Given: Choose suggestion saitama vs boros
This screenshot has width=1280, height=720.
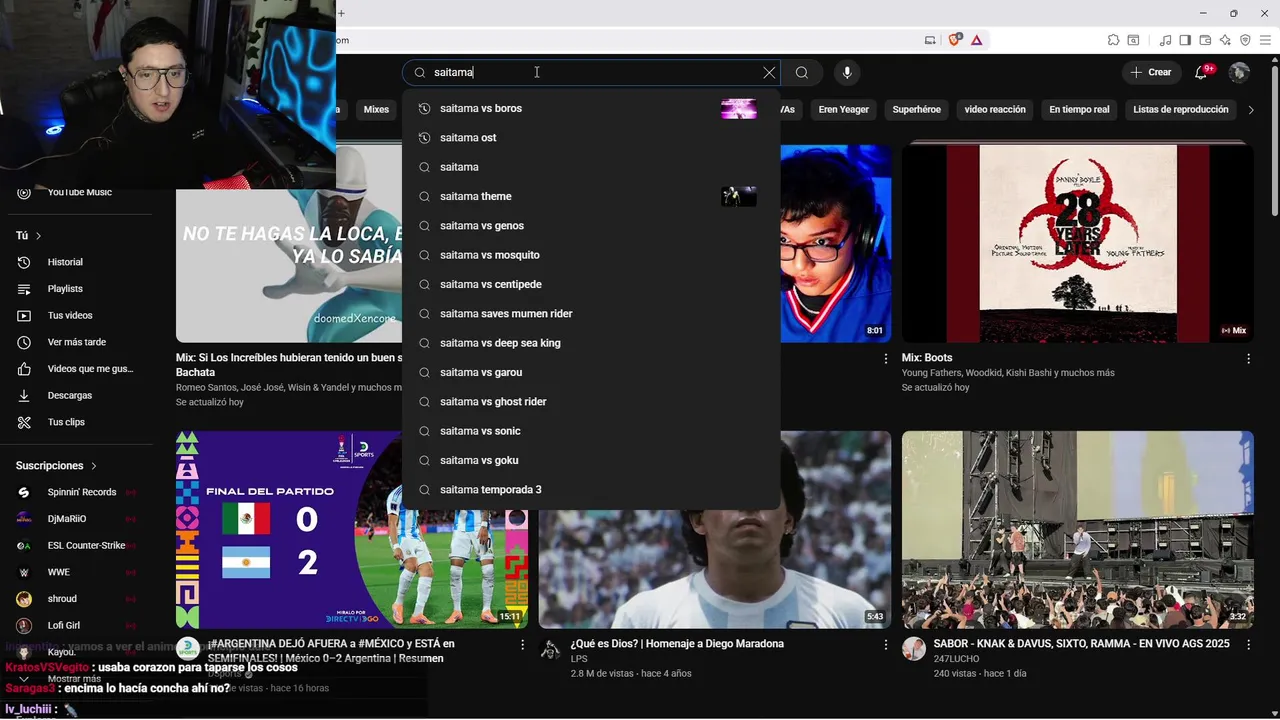Looking at the screenshot, I should [591, 108].
